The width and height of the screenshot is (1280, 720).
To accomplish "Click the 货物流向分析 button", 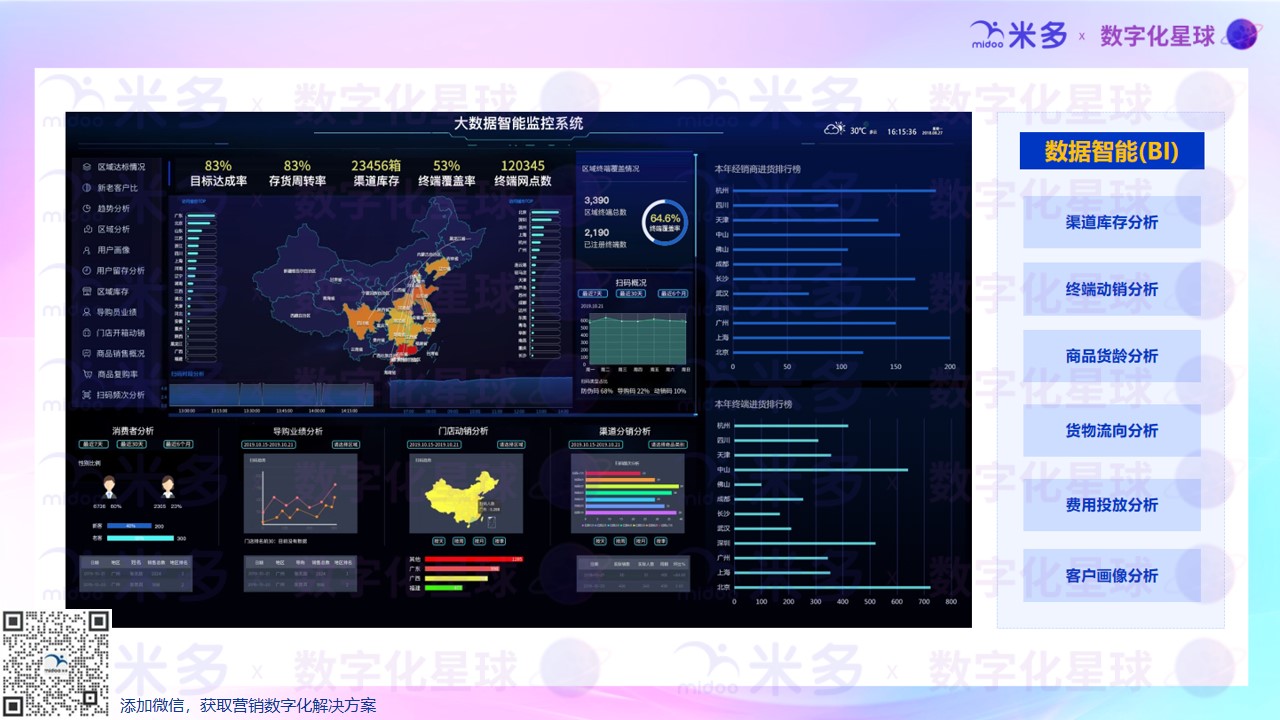I will pyautogui.click(x=1111, y=431).
